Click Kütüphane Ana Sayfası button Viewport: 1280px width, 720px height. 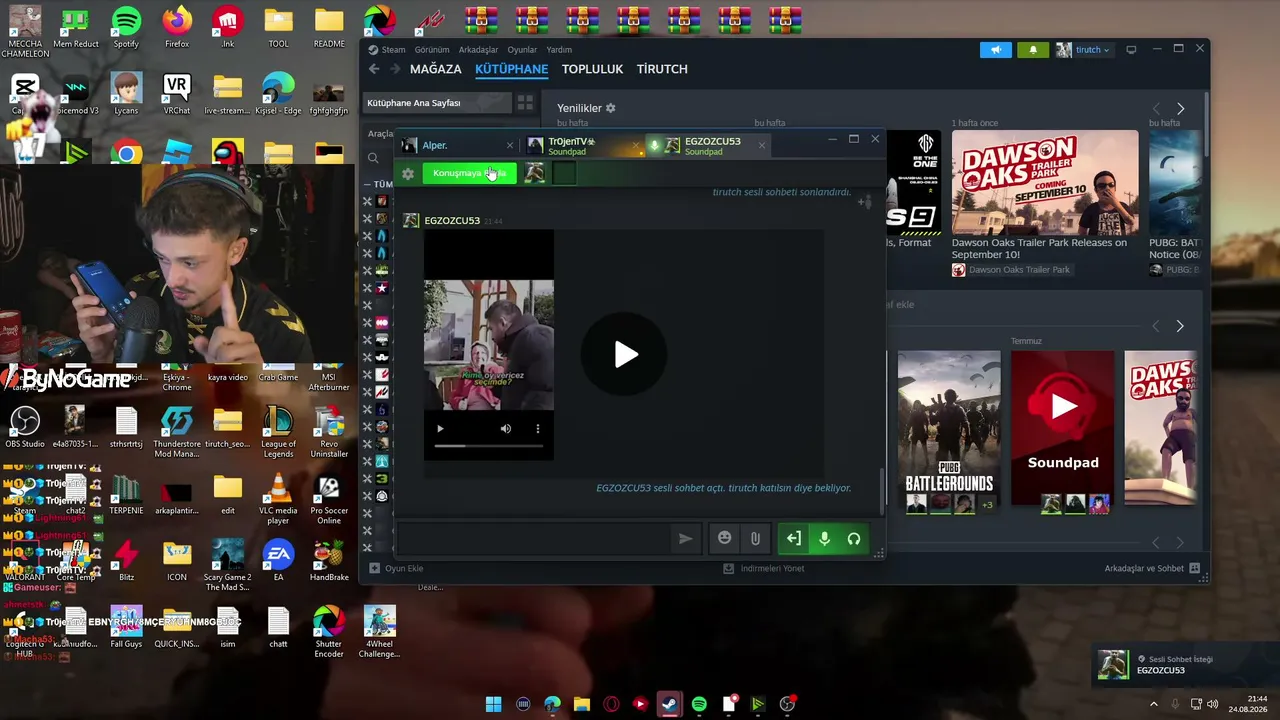pos(435,103)
